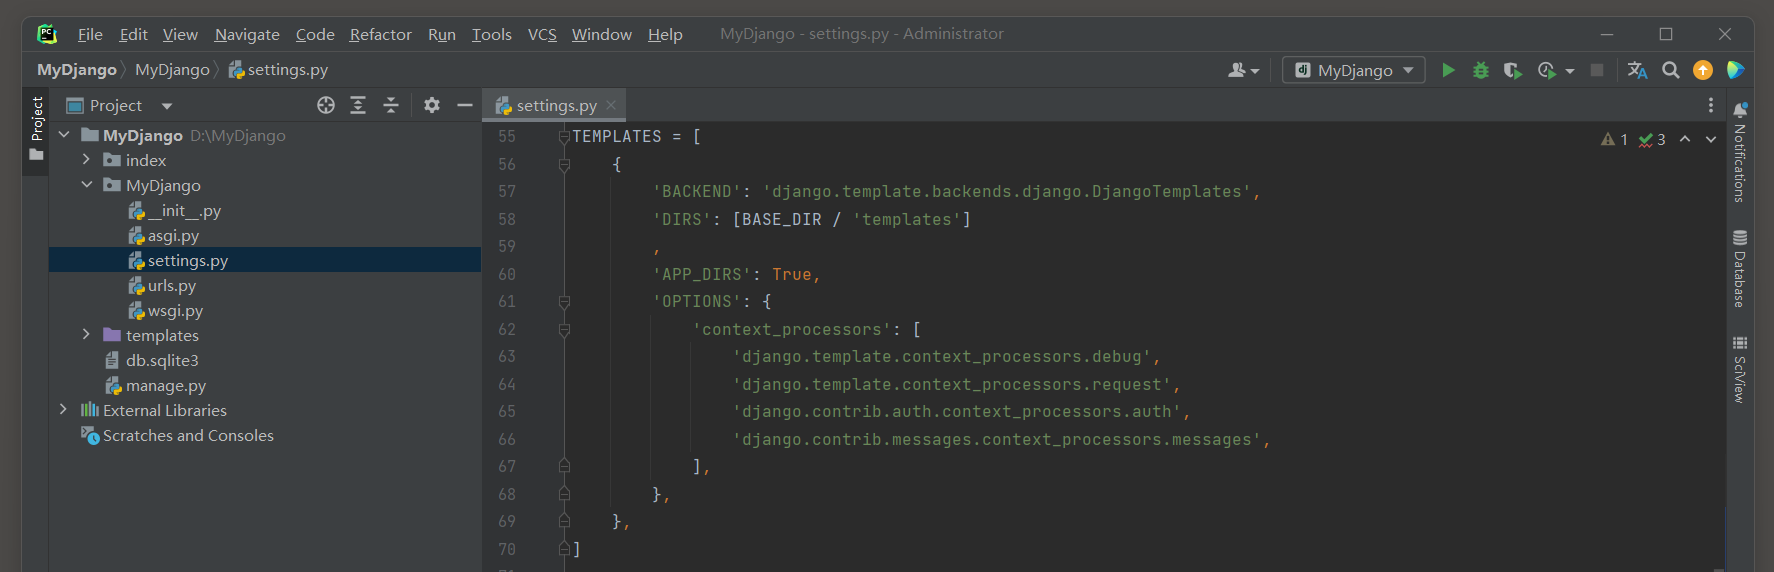Open the SciView tool window
This screenshot has width=1774, height=572.
pyautogui.click(x=1740, y=369)
